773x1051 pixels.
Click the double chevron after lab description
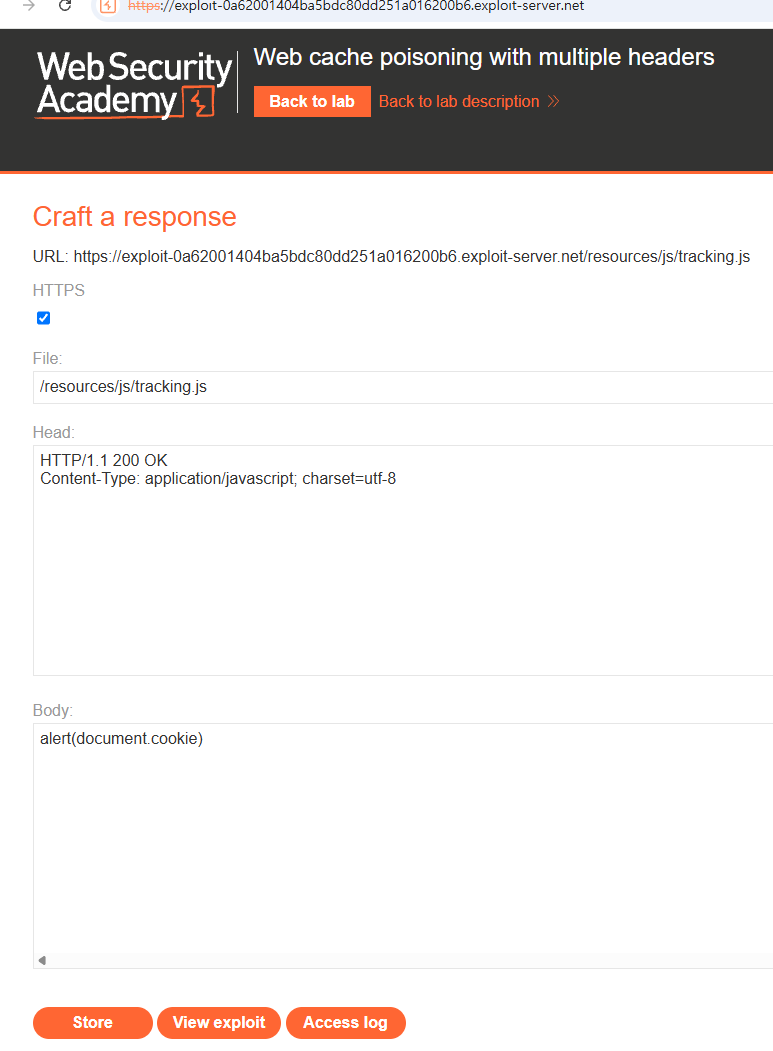point(553,101)
